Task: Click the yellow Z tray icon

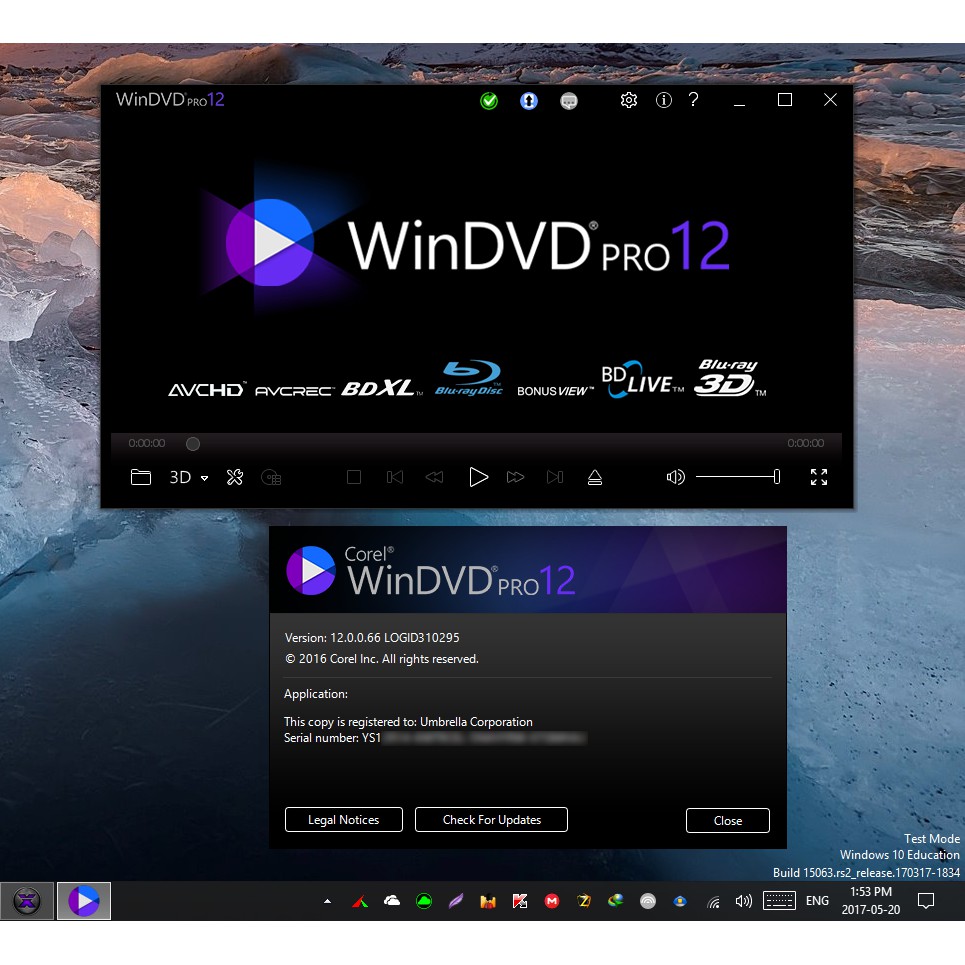Action: [x=584, y=902]
